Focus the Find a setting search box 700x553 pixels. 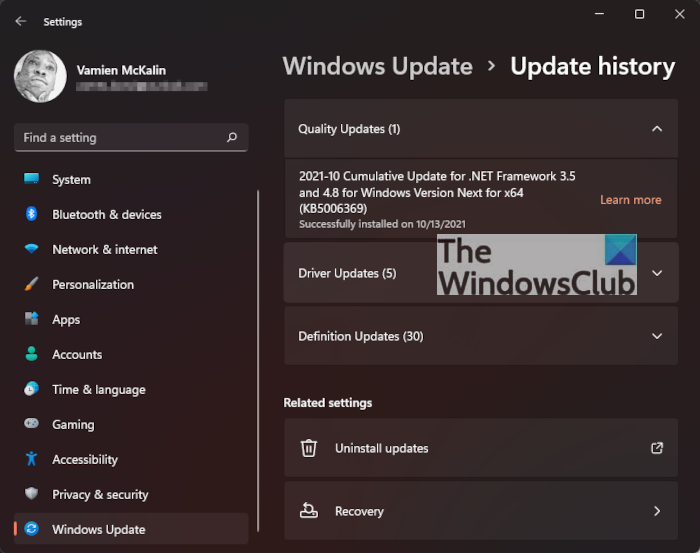131,137
